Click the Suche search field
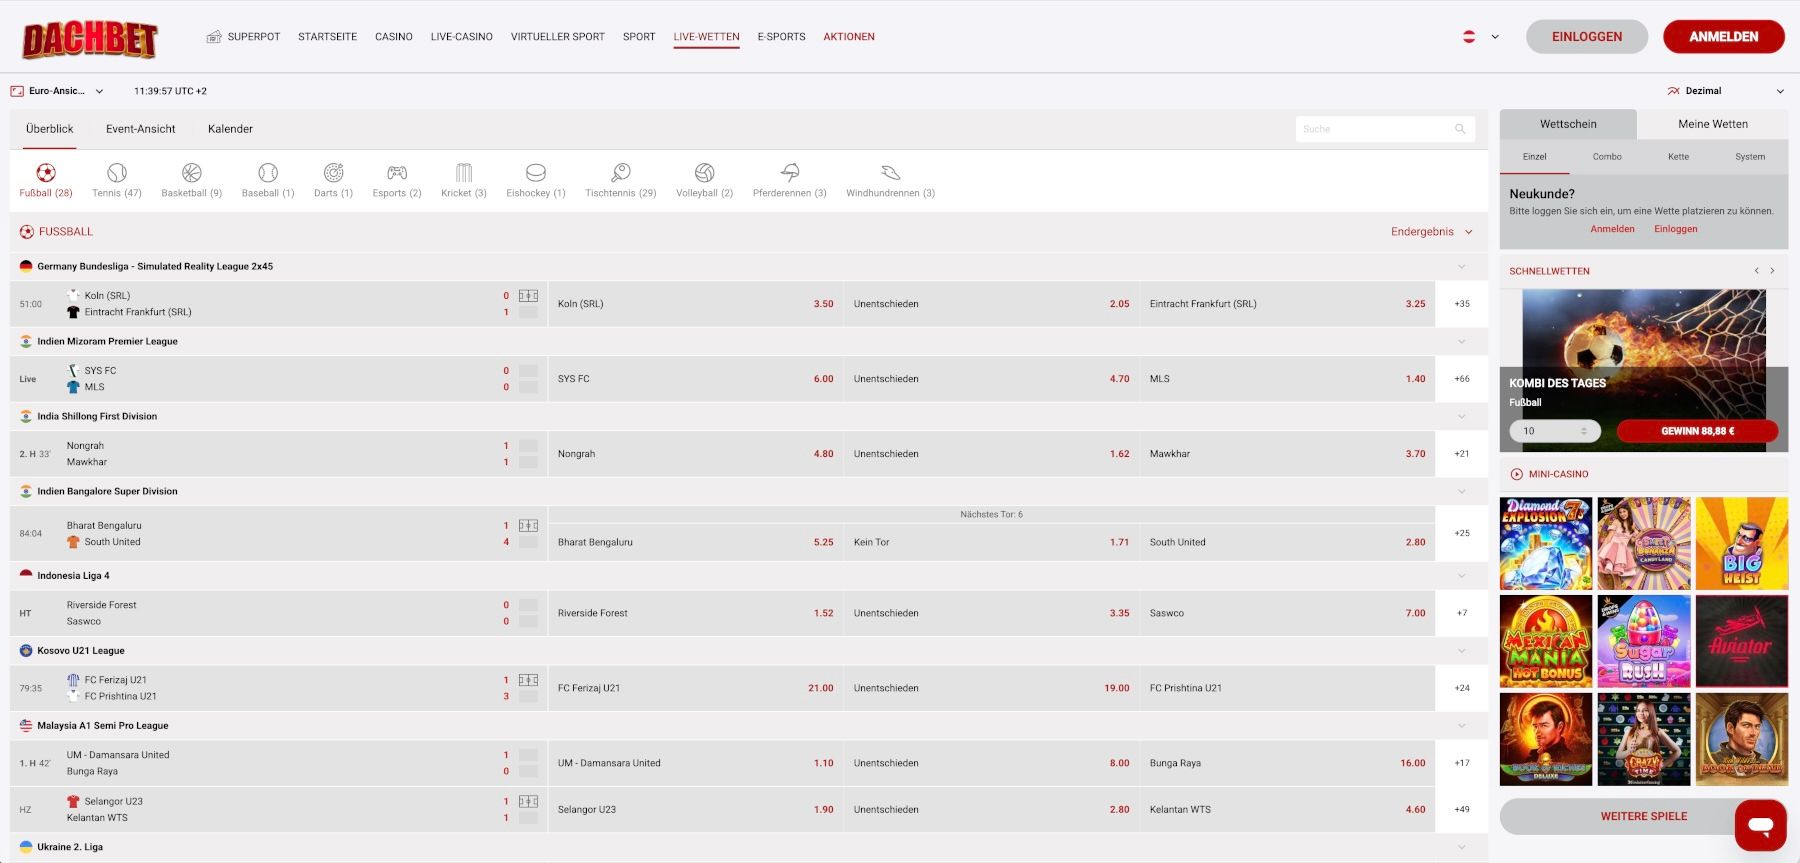Viewport: 1800px width, 863px height. point(1375,129)
